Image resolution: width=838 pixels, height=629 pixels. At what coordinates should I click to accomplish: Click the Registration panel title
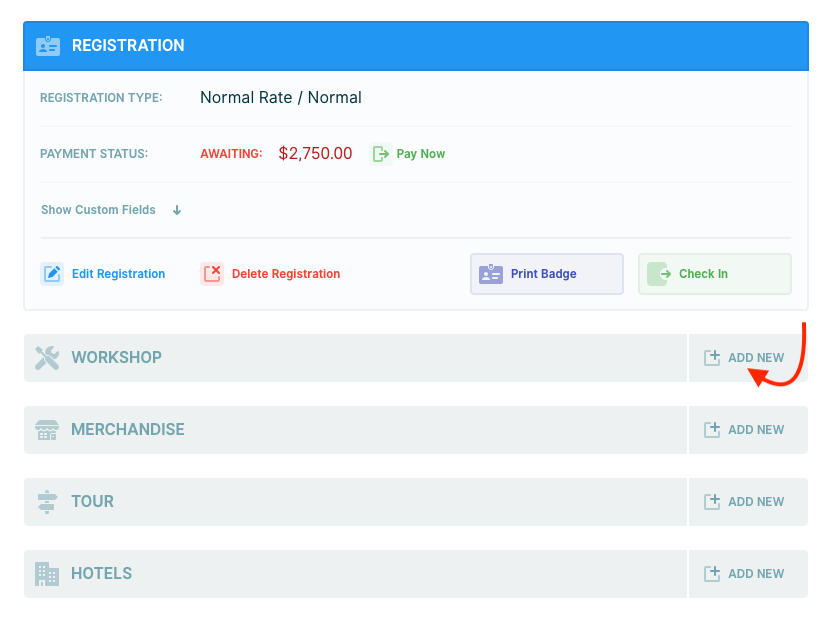click(x=128, y=46)
